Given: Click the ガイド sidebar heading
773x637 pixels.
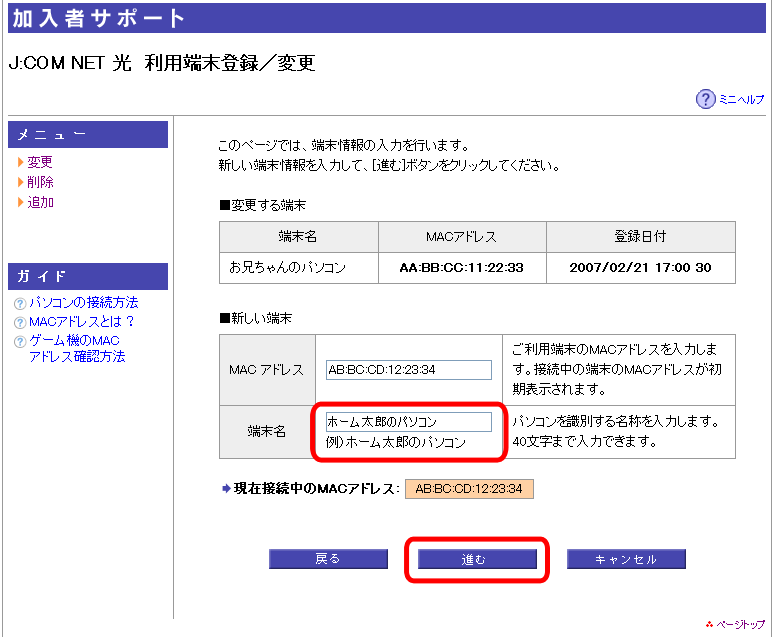Looking at the screenshot, I should click(88, 276).
